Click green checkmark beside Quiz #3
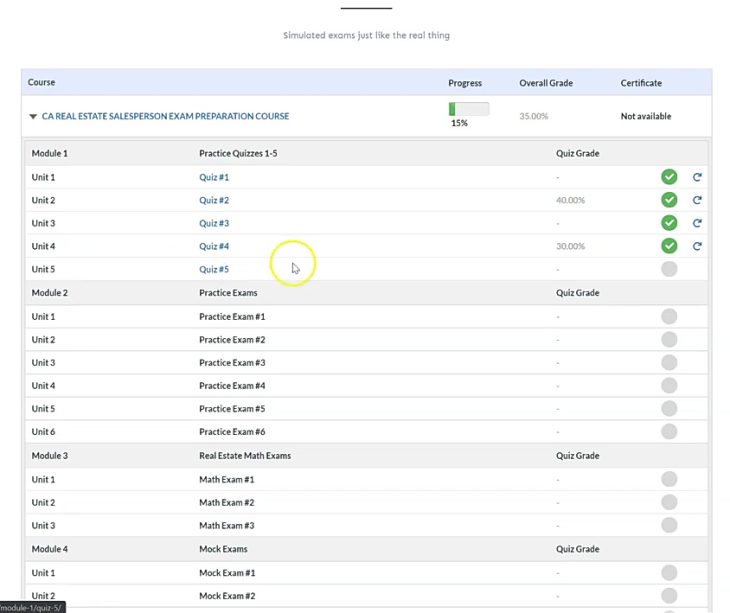 [x=669, y=223]
